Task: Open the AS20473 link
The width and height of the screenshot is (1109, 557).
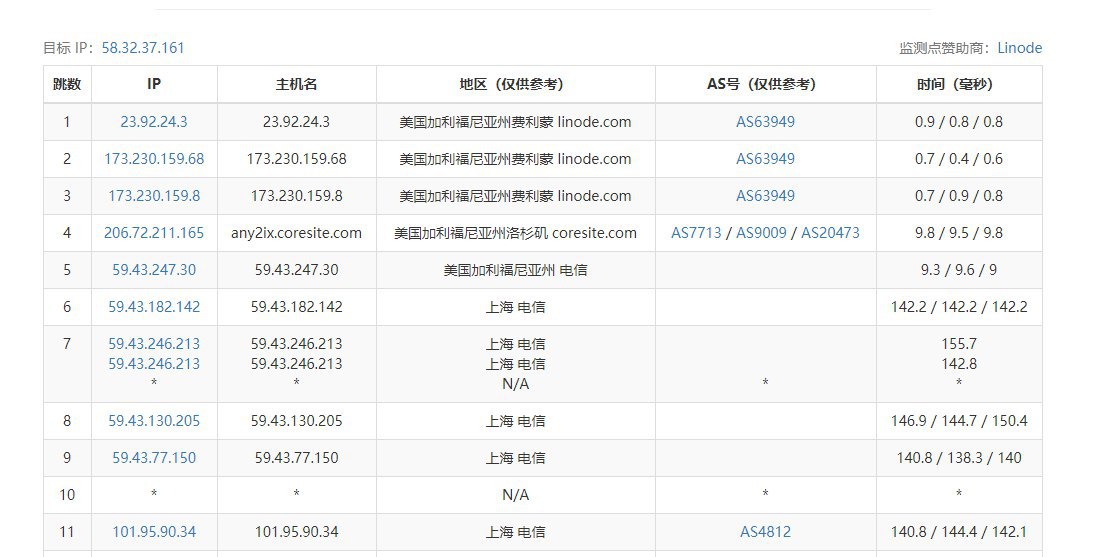Action: [x=830, y=233]
